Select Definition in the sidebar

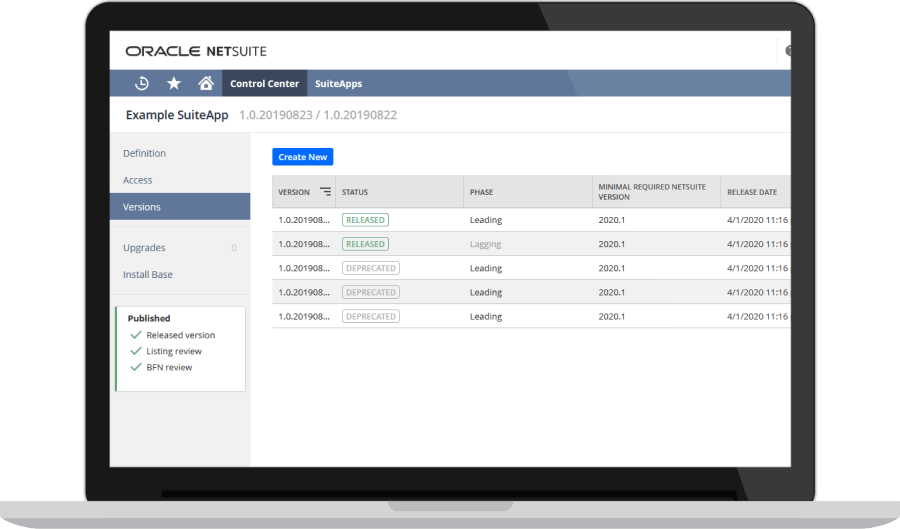click(145, 153)
